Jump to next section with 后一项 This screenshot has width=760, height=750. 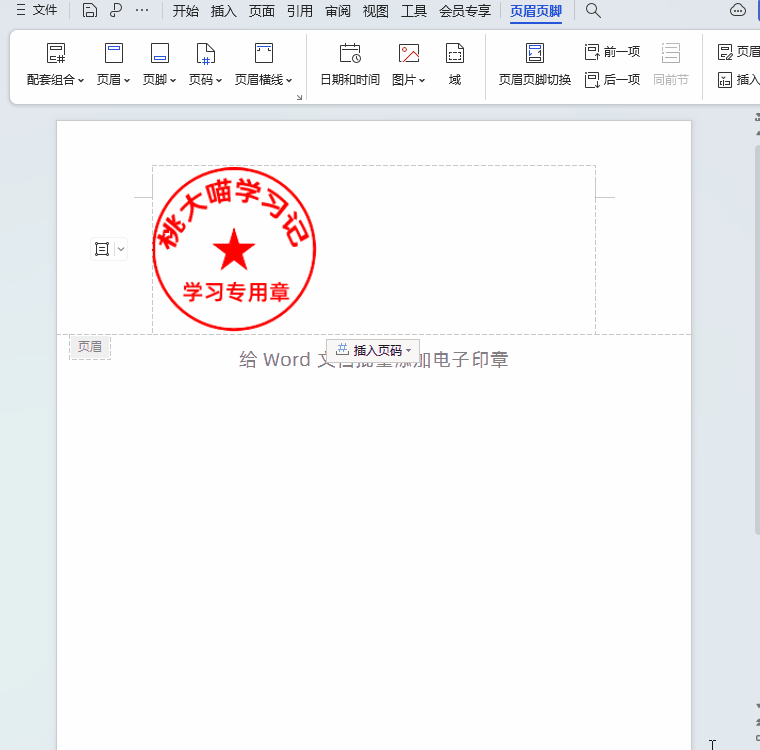point(612,79)
